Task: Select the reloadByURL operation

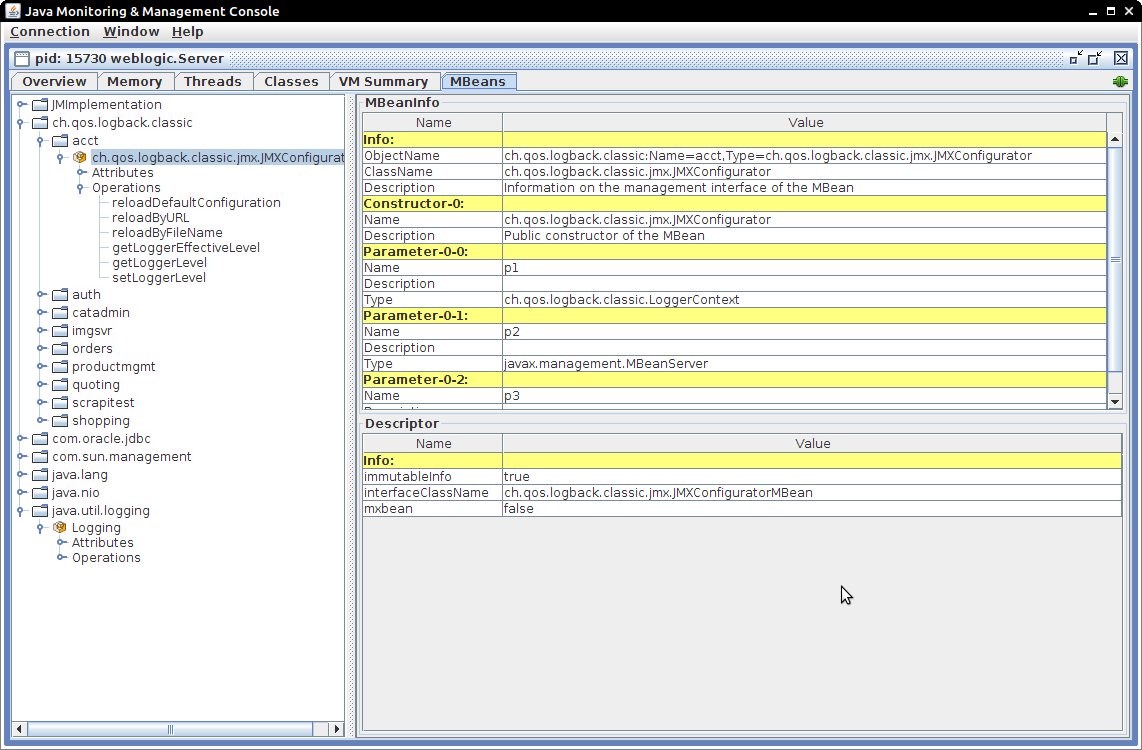Action: [150, 218]
